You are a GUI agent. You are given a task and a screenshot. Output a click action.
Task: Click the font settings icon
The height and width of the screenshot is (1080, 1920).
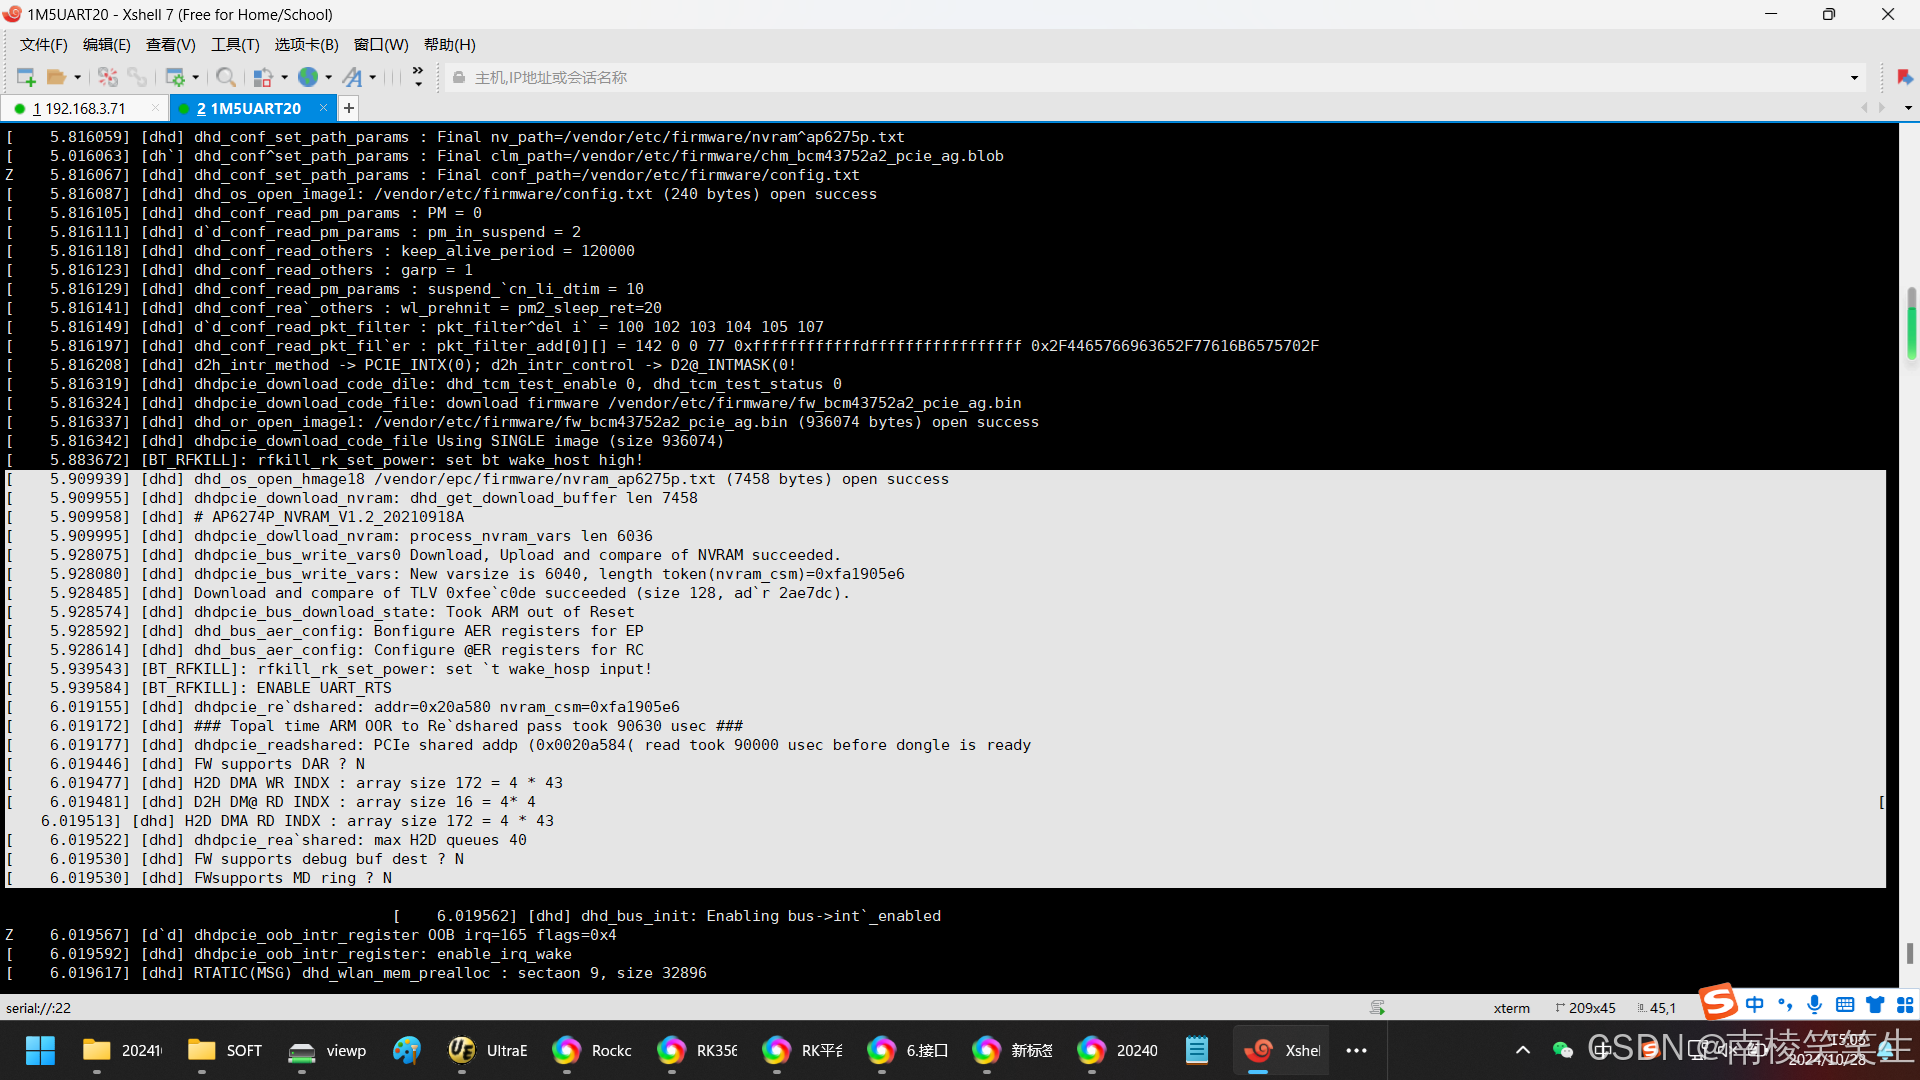pos(352,77)
